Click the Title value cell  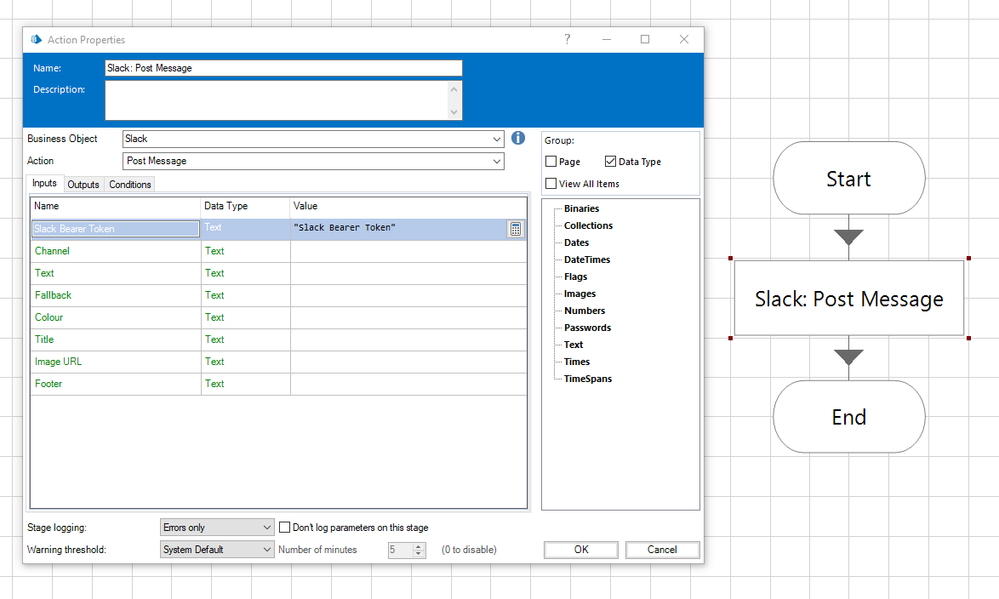[x=408, y=340]
